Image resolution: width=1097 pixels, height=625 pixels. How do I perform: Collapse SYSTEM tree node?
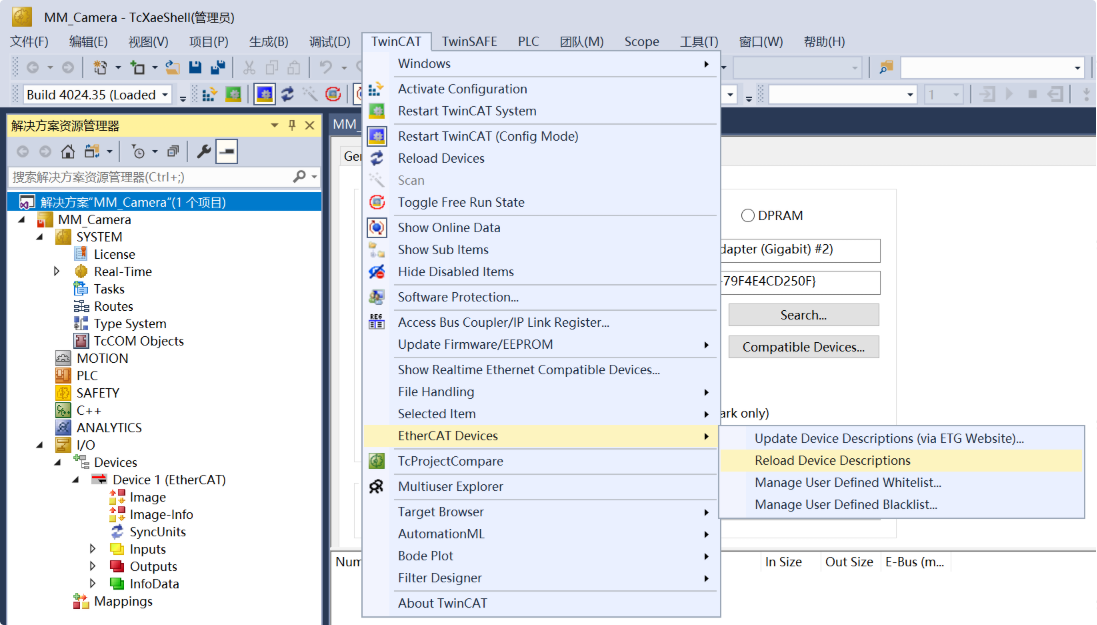(40, 237)
